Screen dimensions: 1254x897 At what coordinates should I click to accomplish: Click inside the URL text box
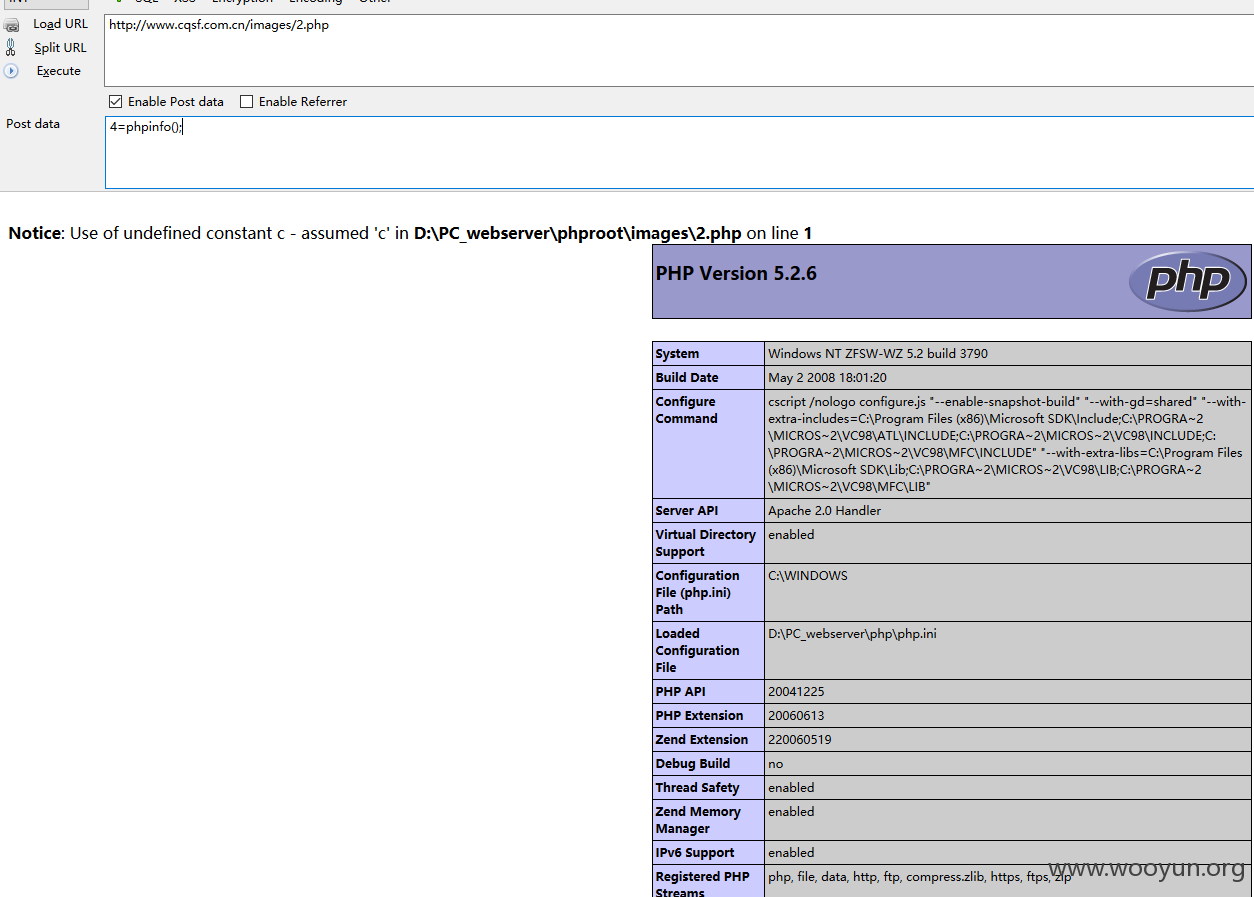coord(678,50)
